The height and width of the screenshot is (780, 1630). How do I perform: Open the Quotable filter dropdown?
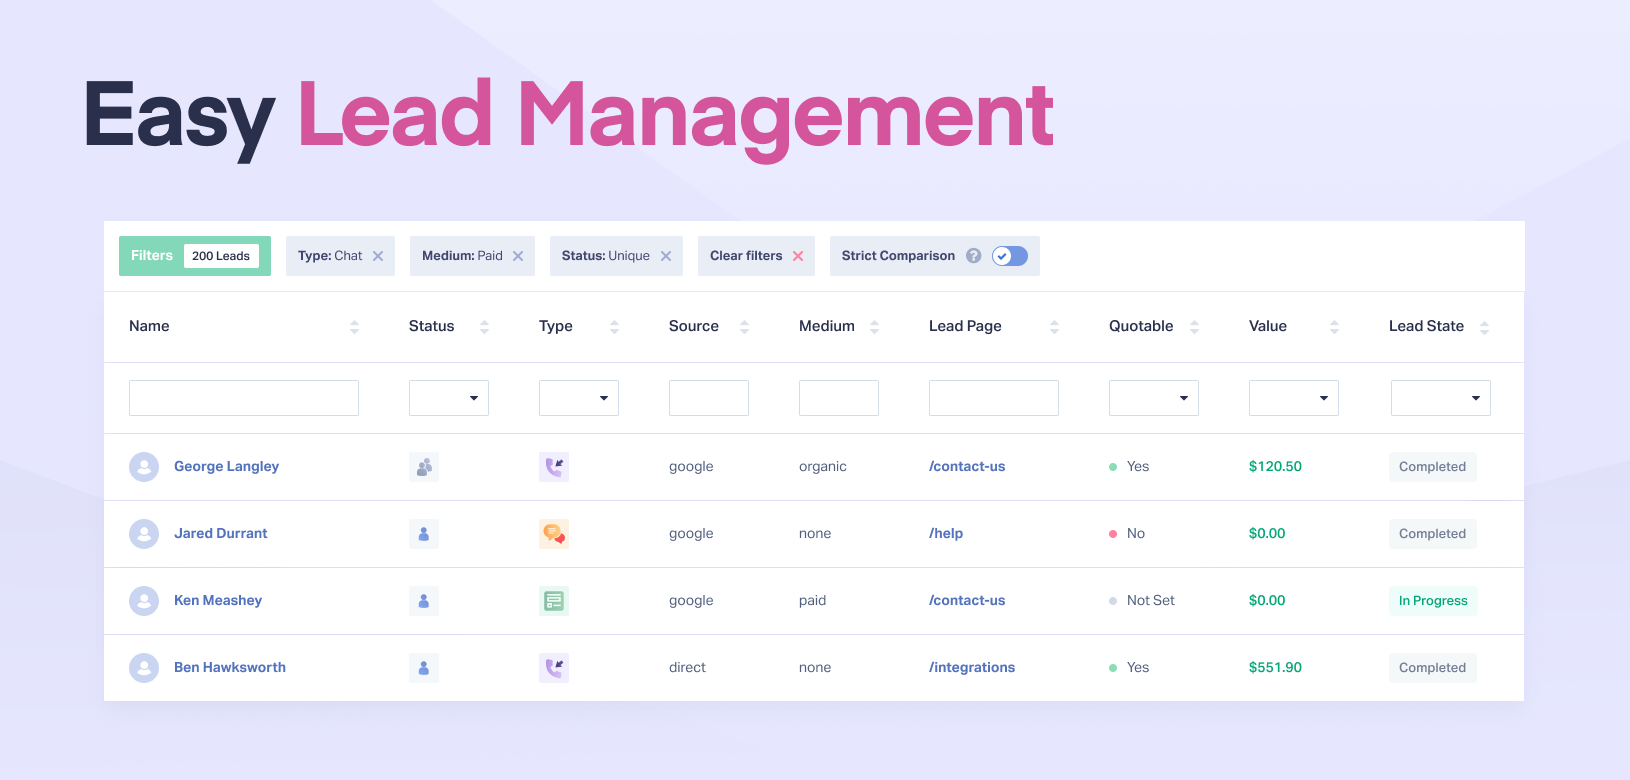pos(1154,398)
